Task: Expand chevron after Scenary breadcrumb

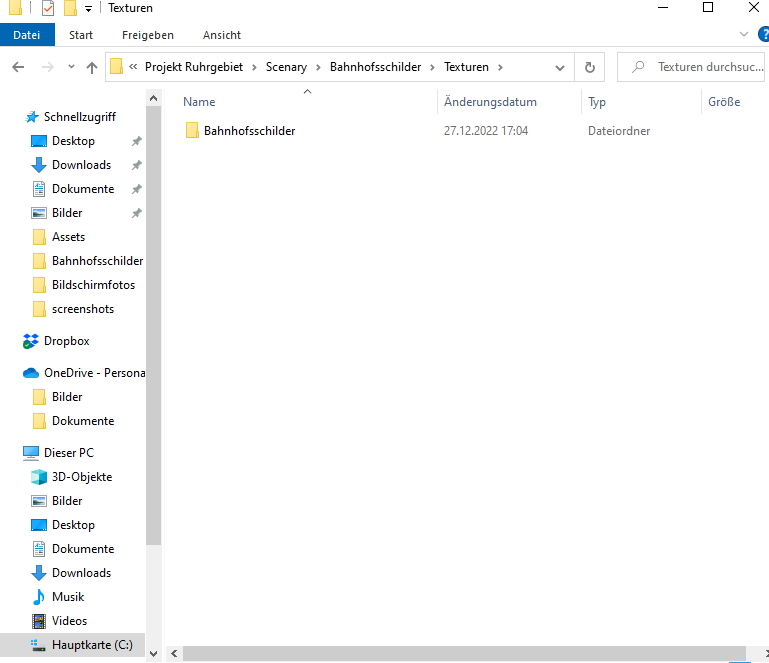Action: pyautogui.click(x=318, y=68)
